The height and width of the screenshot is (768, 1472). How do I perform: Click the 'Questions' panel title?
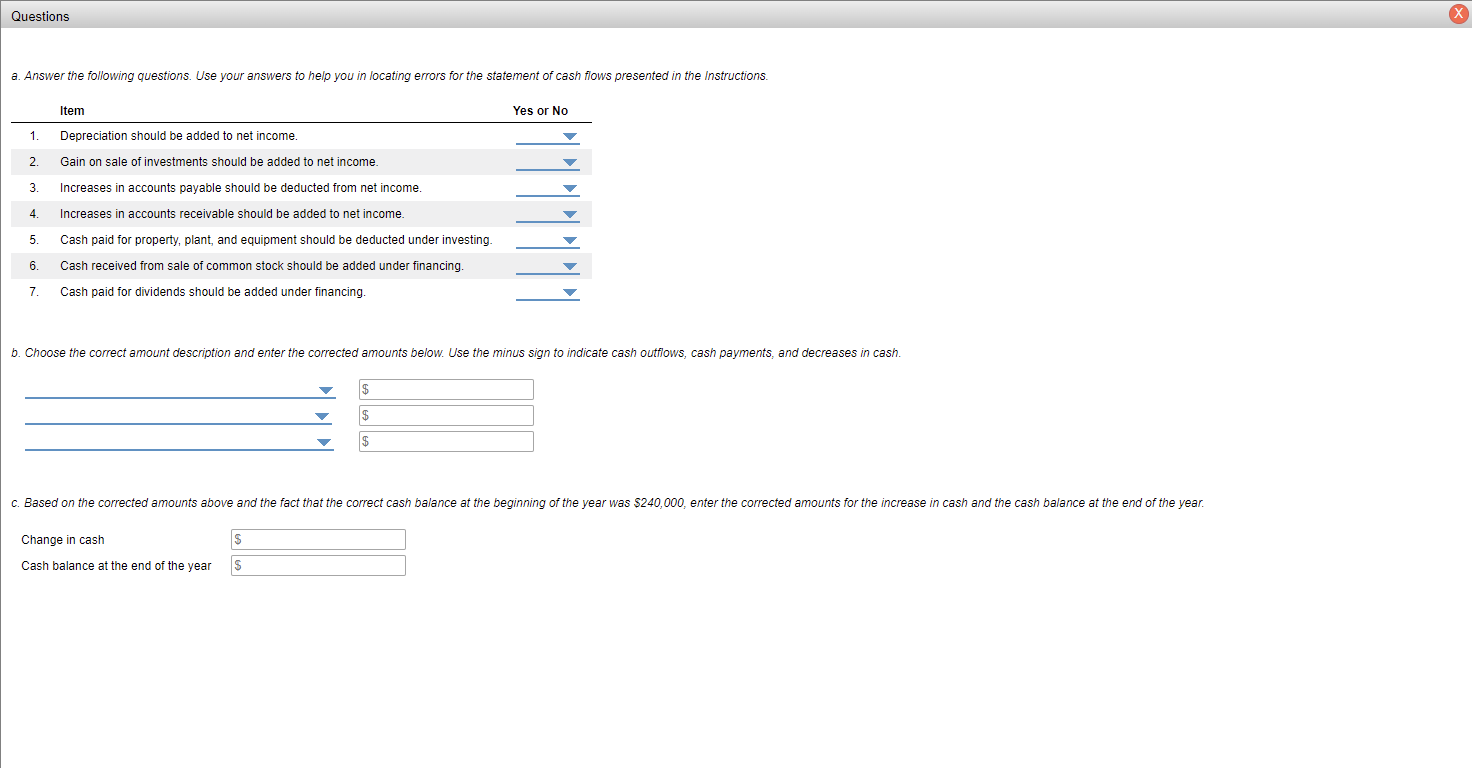tap(41, 17)
